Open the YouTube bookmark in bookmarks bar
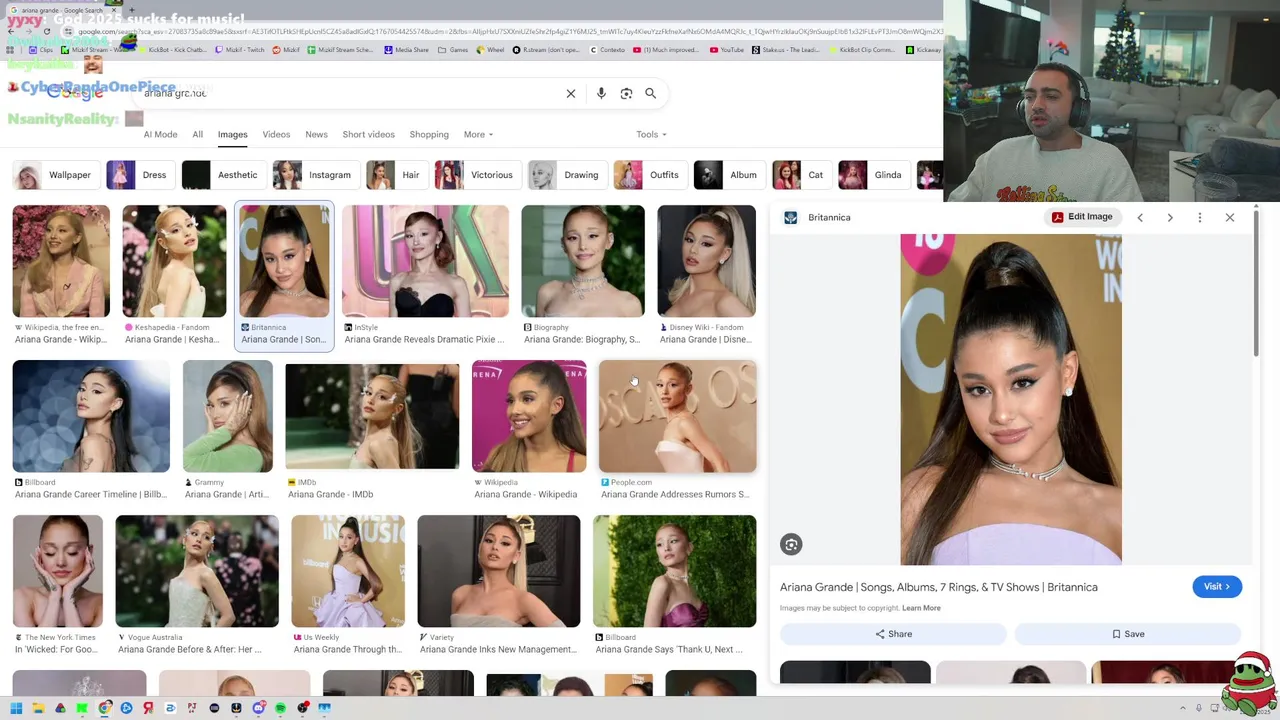 [x=727, y=49]
